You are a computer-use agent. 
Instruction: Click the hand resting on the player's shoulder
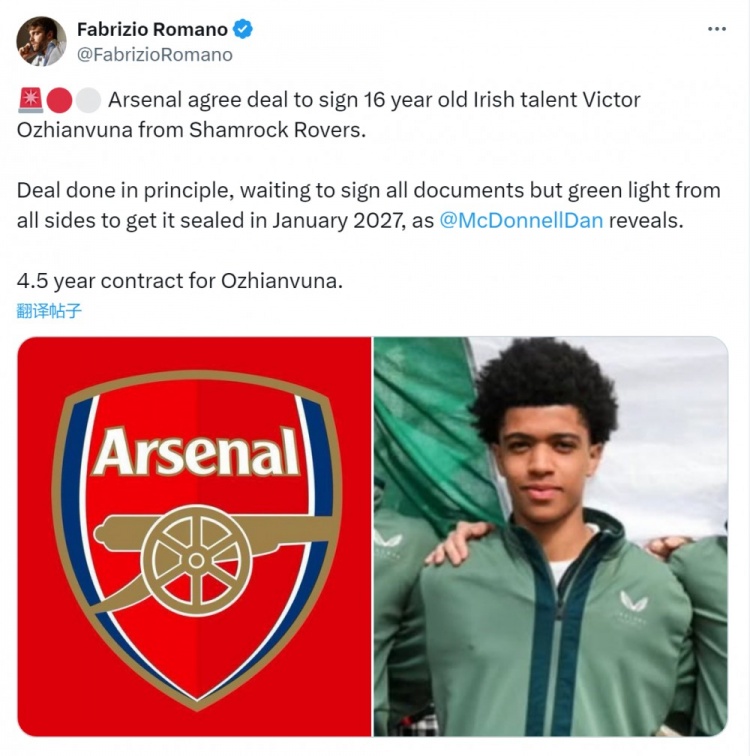(x=455, y=541)
